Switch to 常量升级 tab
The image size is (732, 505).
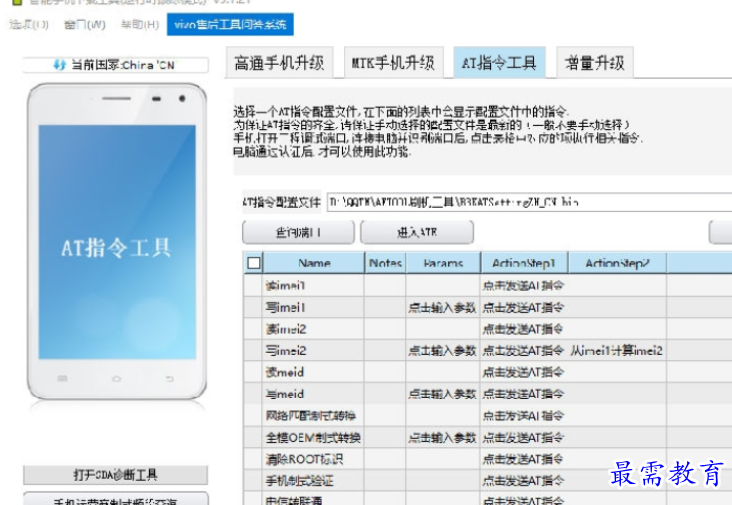[x=595, y=63]
